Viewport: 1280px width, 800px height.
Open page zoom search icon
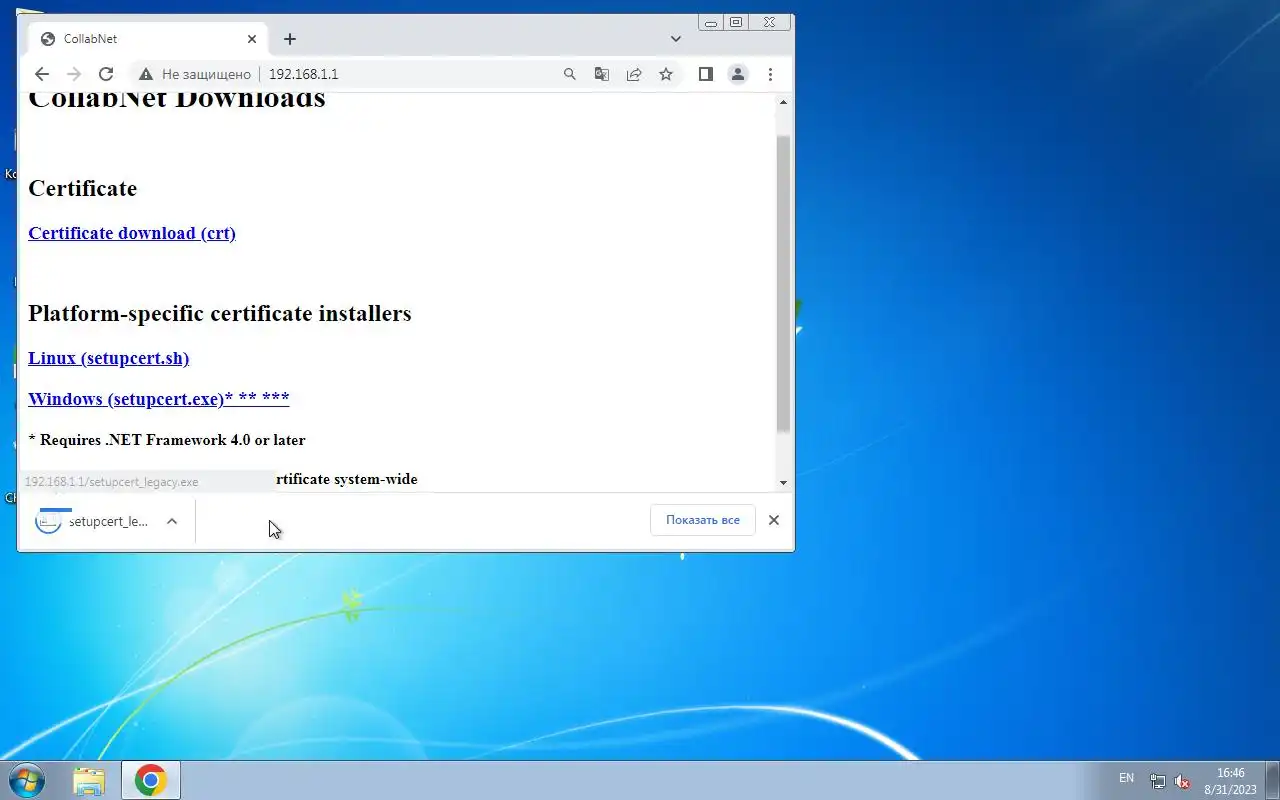click(x=570, y=74)
